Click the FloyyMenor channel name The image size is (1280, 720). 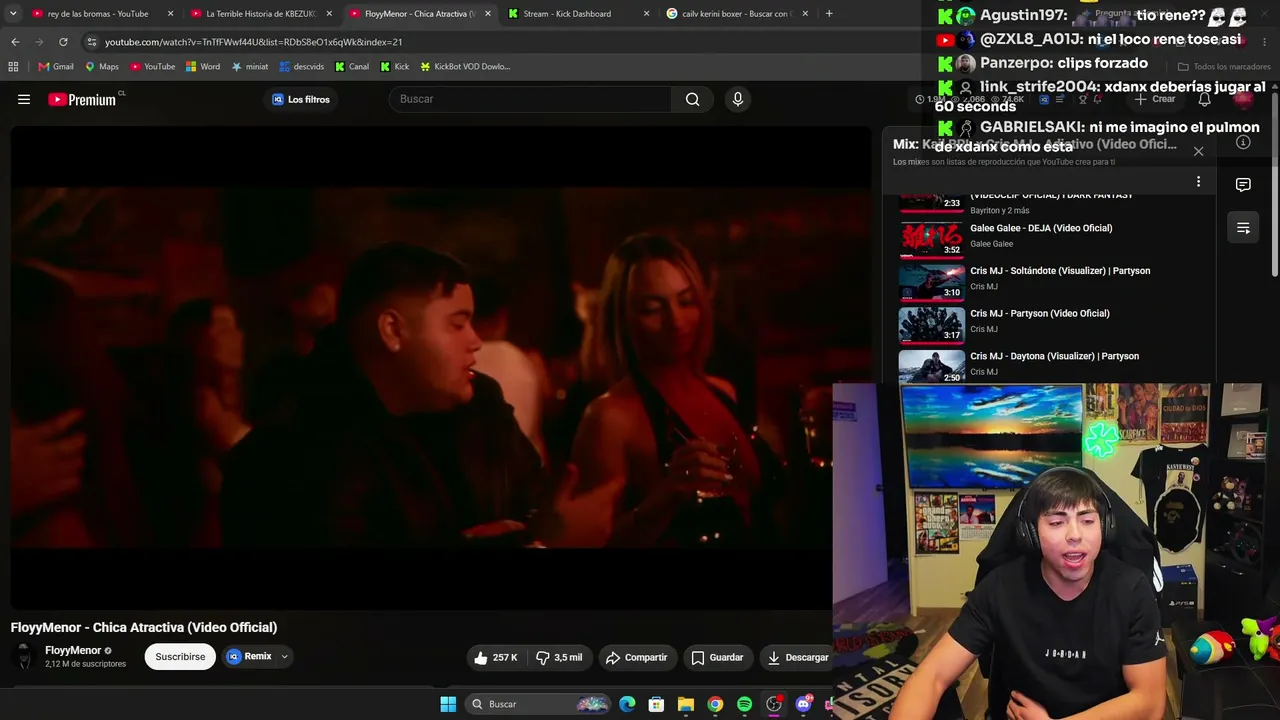pos(73,650)
